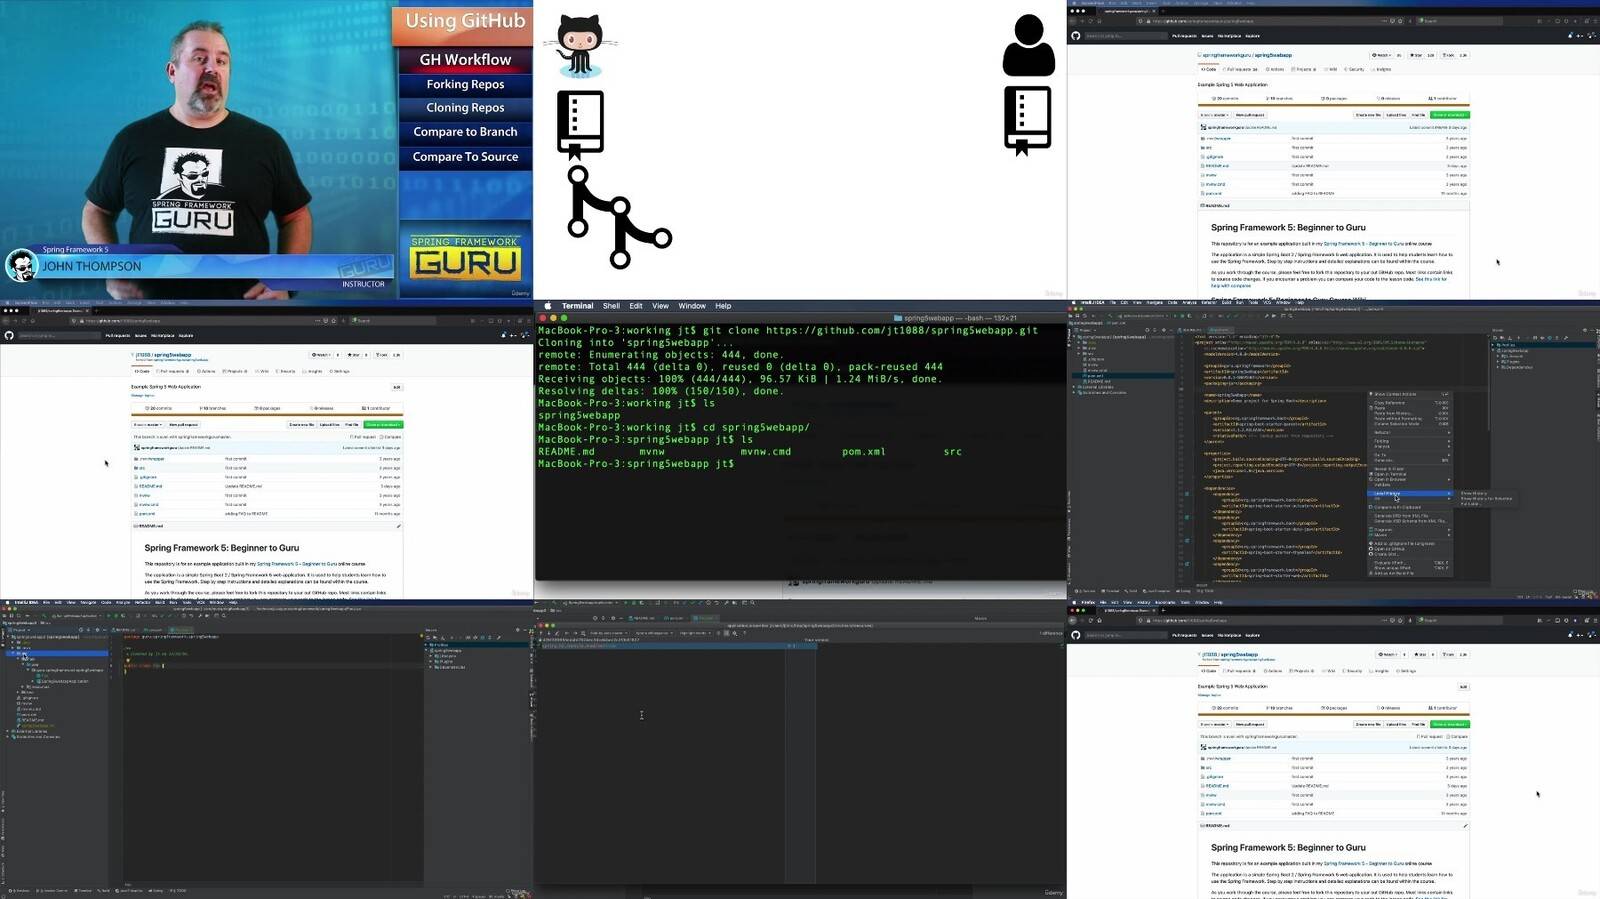1600x899 pixels.
Task: Open the Branch master dropdown on the springframeworkguru repo
Action: [1214, 115]
